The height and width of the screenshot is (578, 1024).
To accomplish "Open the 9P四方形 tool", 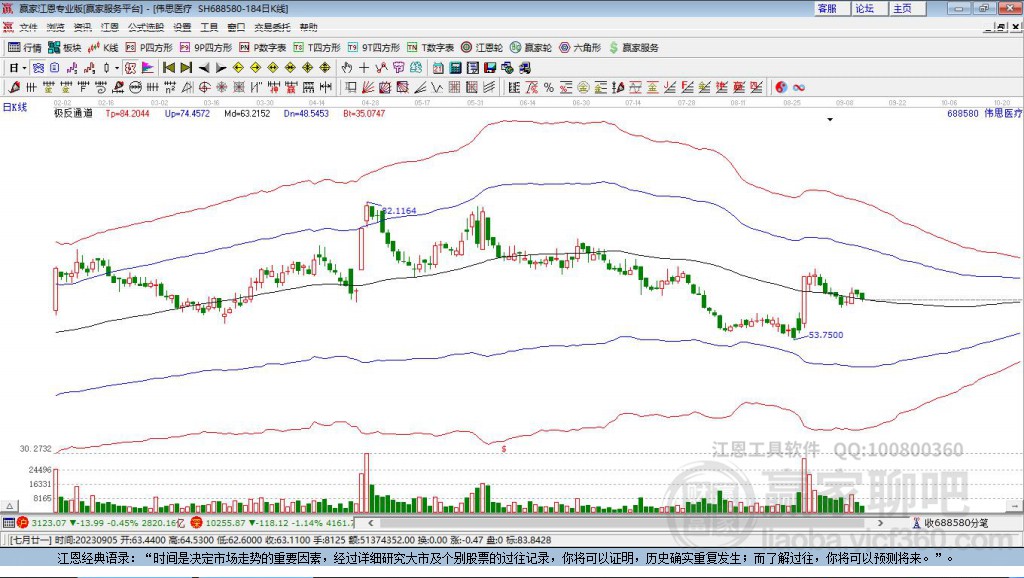I will pos(206,48).
